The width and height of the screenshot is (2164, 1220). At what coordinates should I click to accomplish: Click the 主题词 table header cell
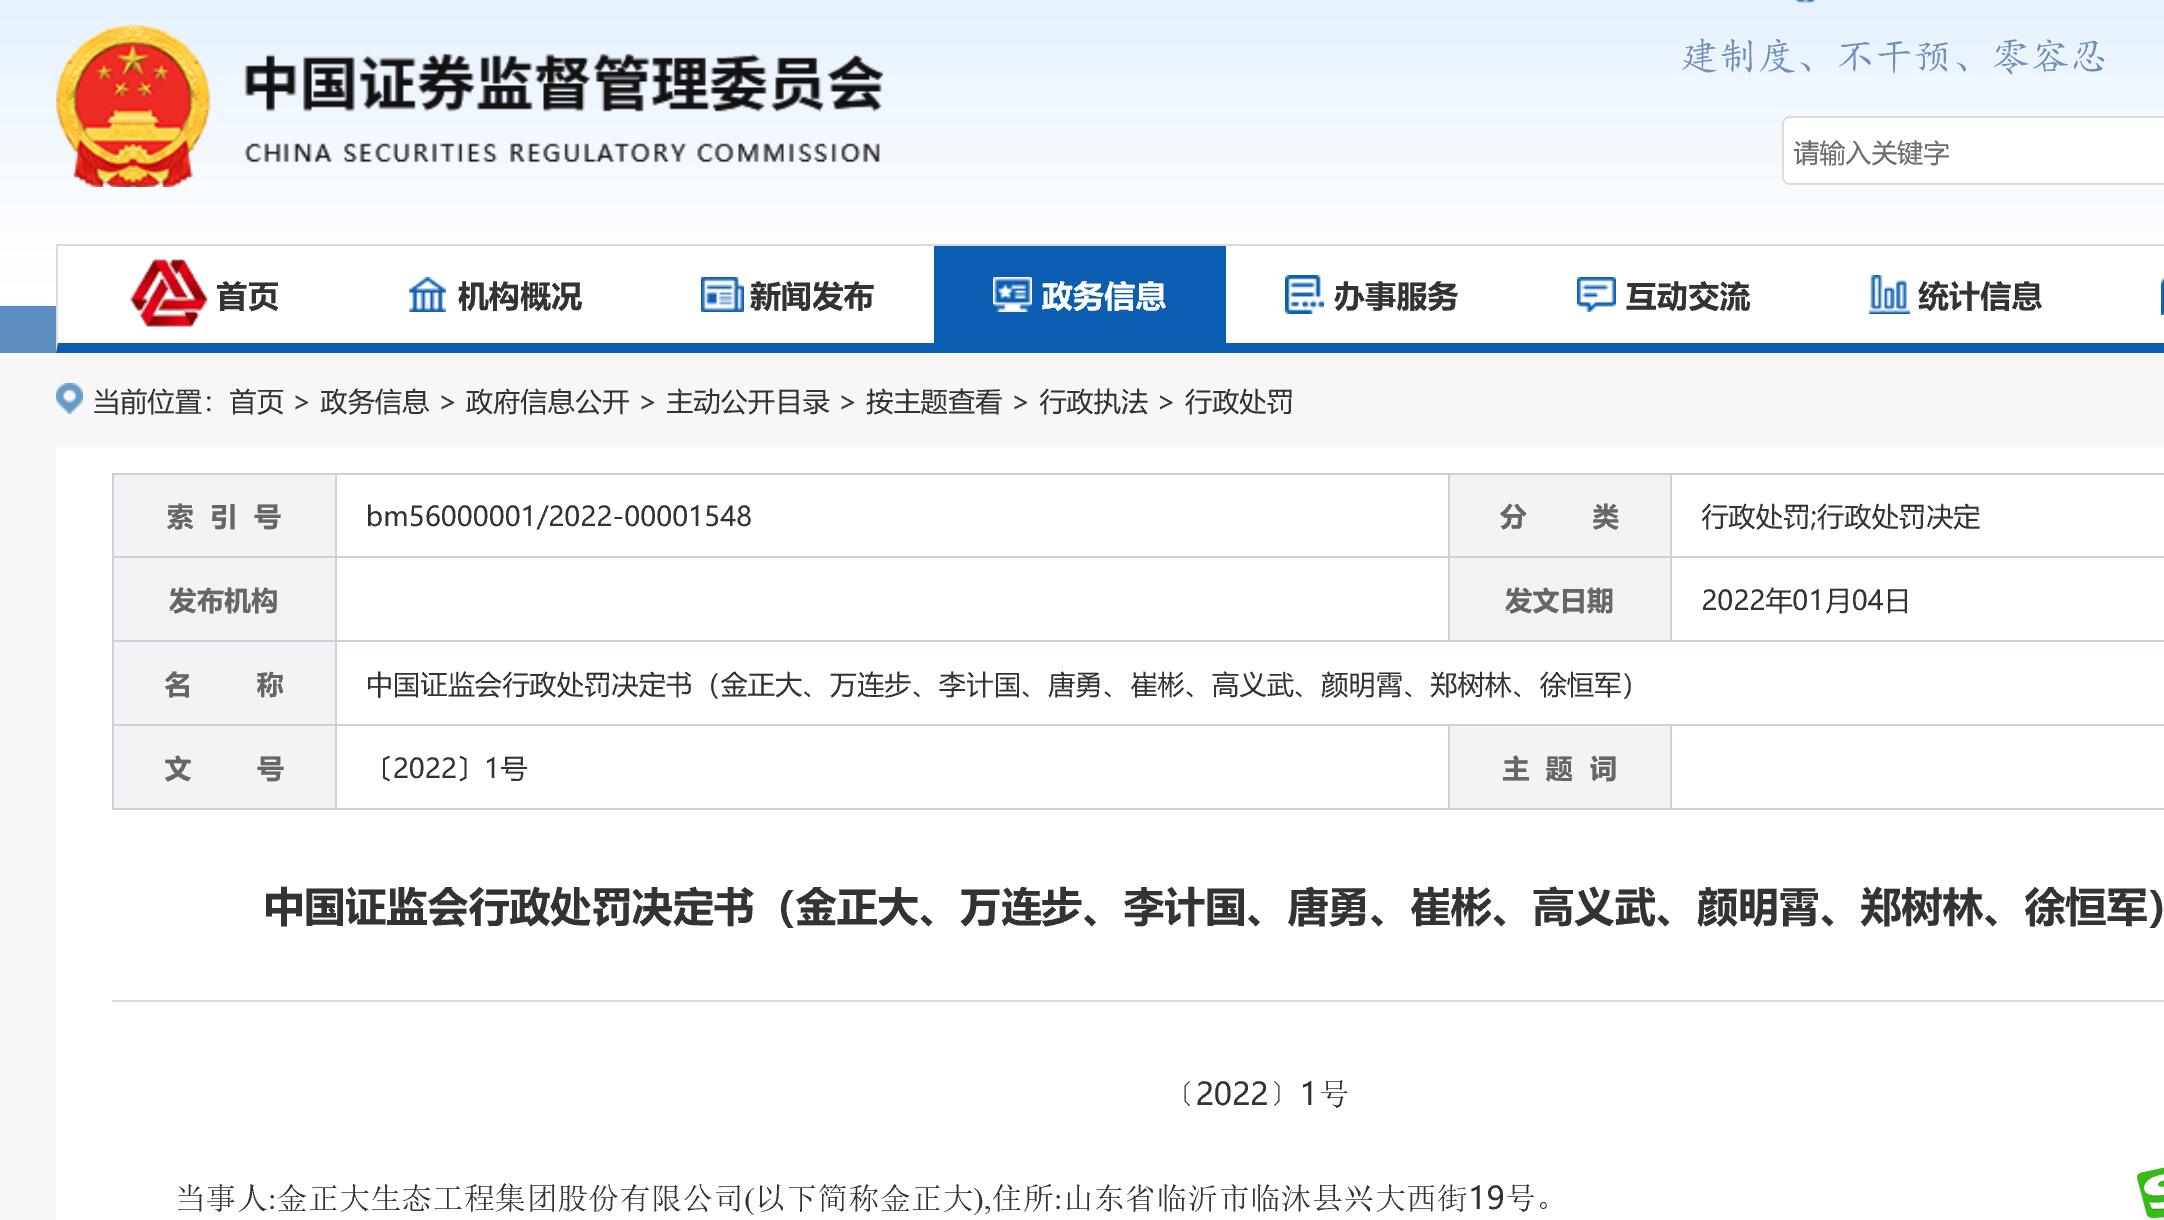pyautogui.click(x=1560, y=768)
